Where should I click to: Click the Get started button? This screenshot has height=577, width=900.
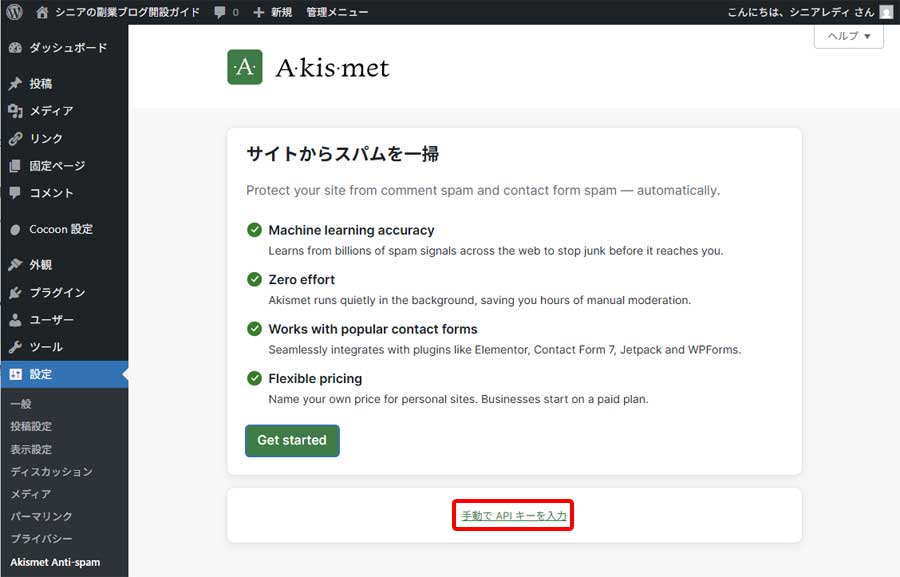point(292,440)
